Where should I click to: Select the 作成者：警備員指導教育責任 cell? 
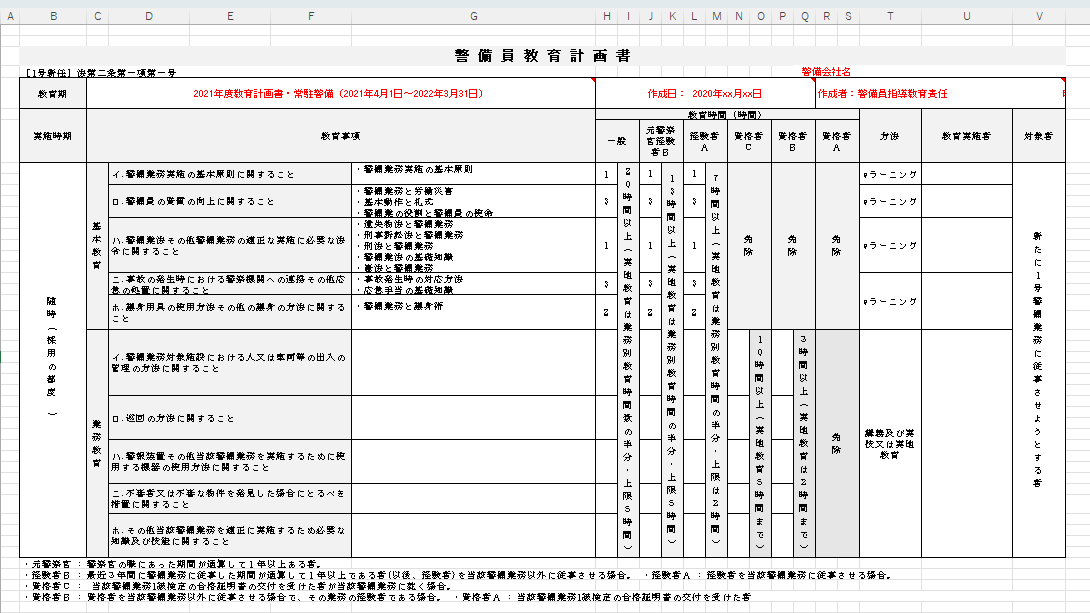click(x=940, y=94)
